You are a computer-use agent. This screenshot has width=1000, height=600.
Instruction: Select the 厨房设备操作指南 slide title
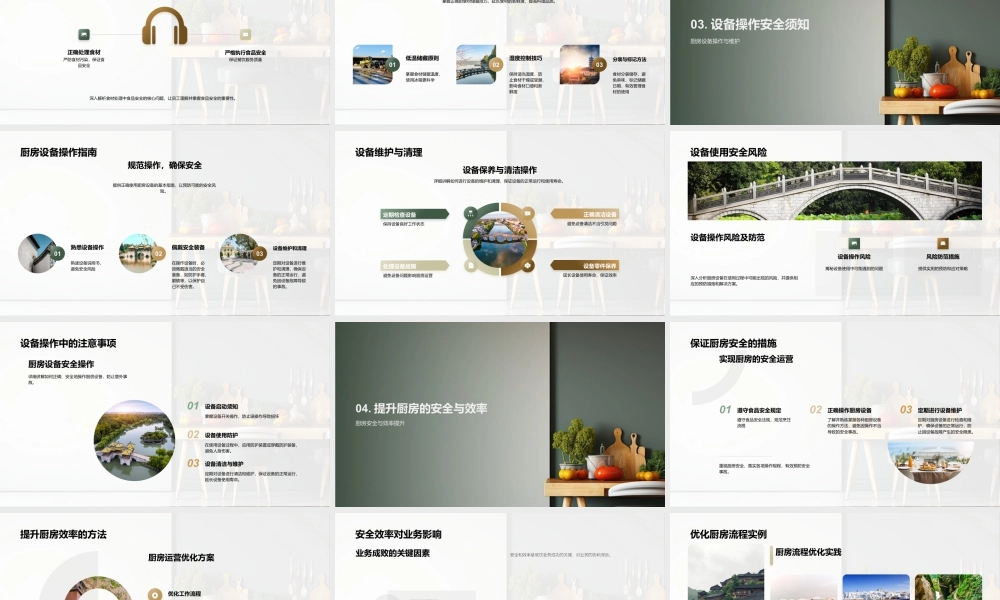click(x=59, y=152)
